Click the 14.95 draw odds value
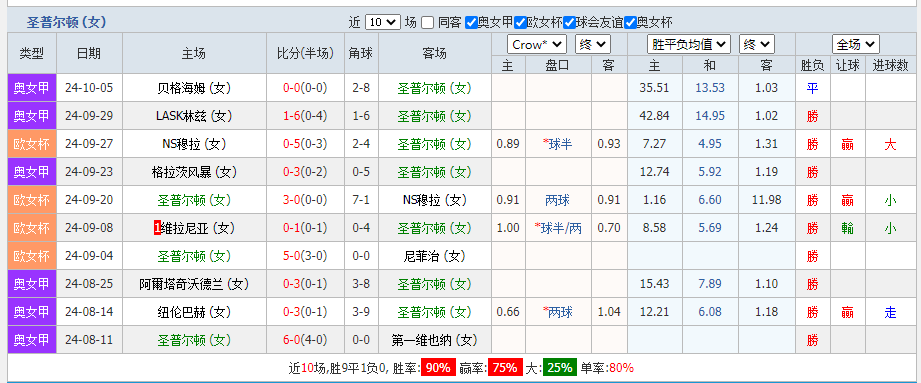 (x=710, y=116)
